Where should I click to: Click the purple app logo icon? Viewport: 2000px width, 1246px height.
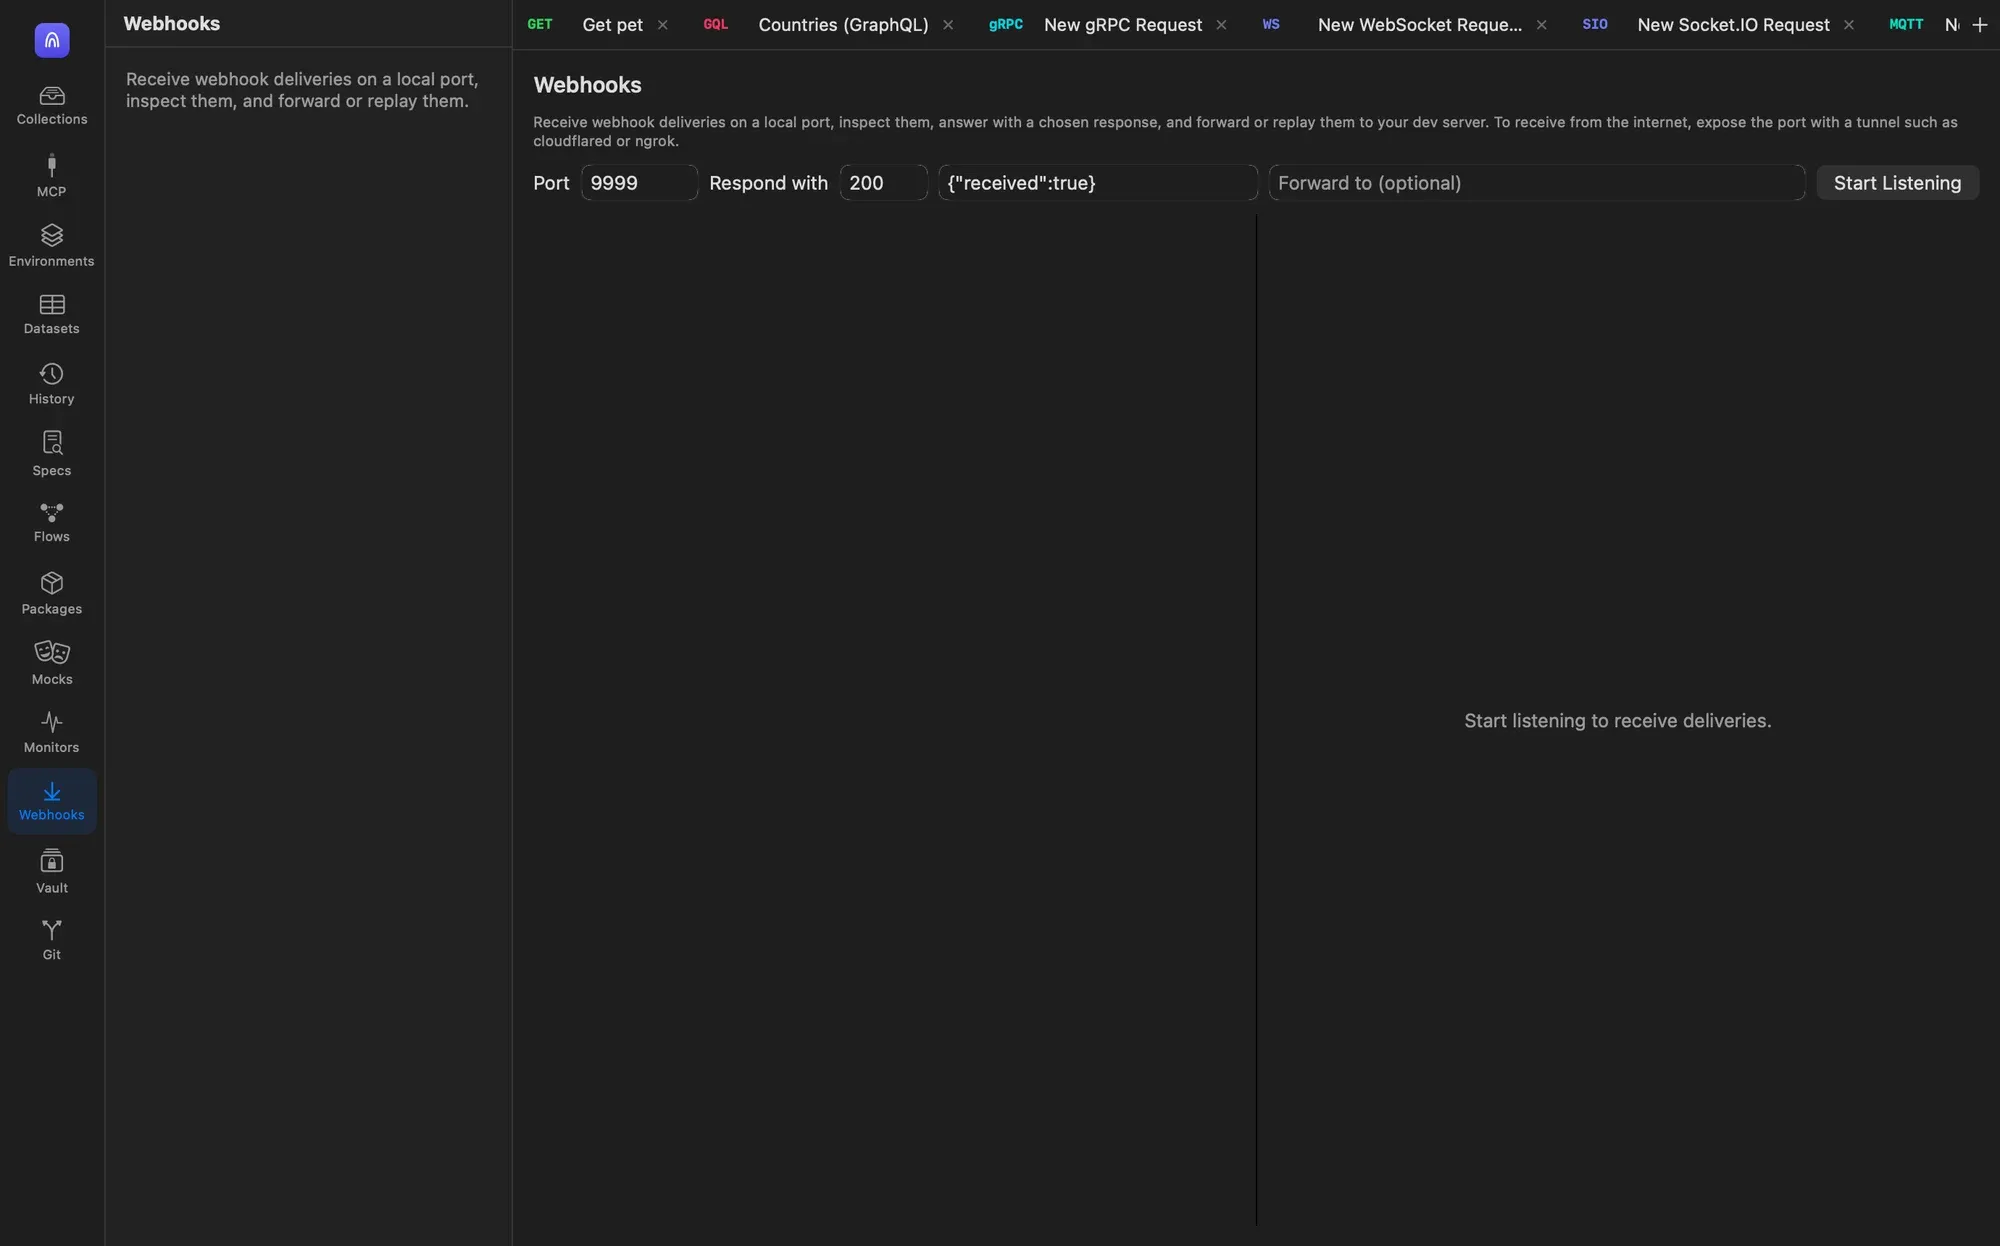coord(52,40)
